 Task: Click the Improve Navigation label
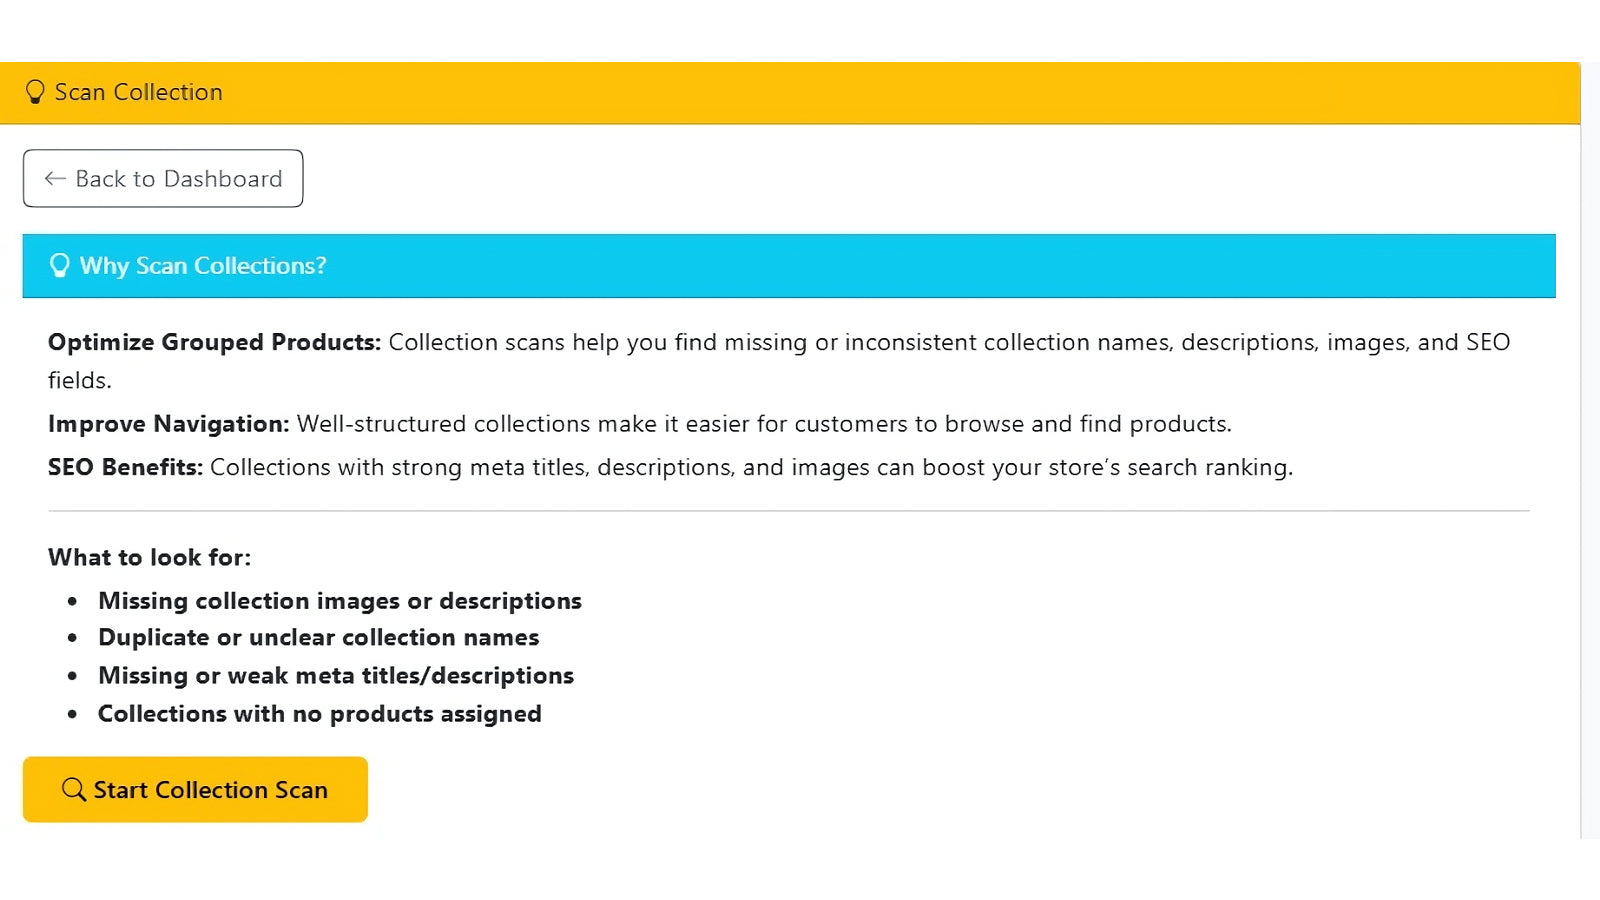[168, 424]
